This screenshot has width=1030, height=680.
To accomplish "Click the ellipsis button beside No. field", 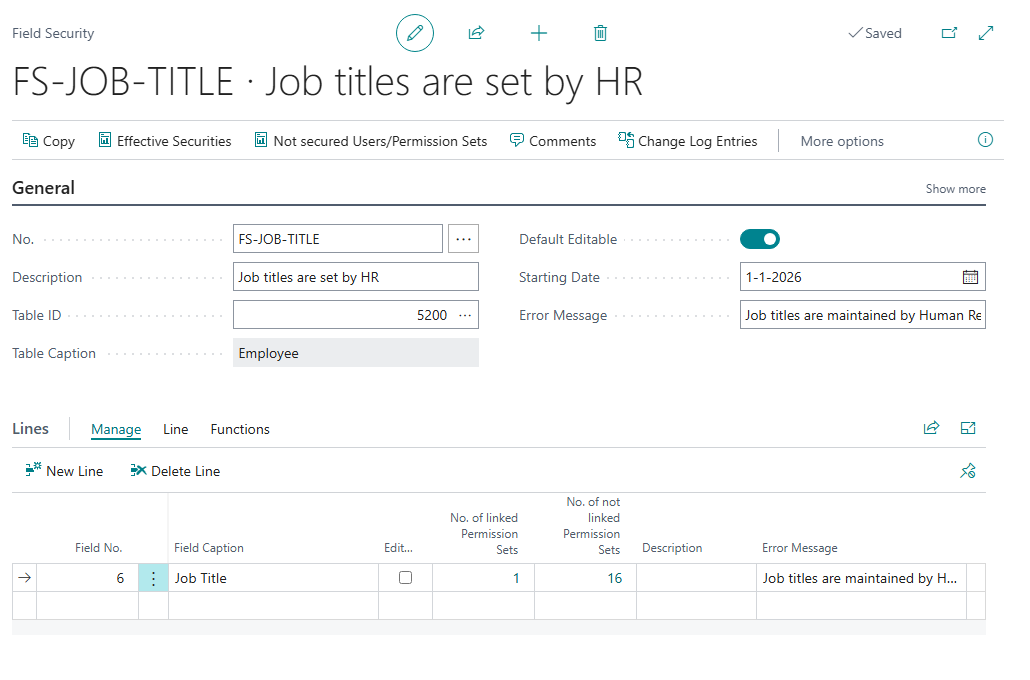I will (463, 239).
